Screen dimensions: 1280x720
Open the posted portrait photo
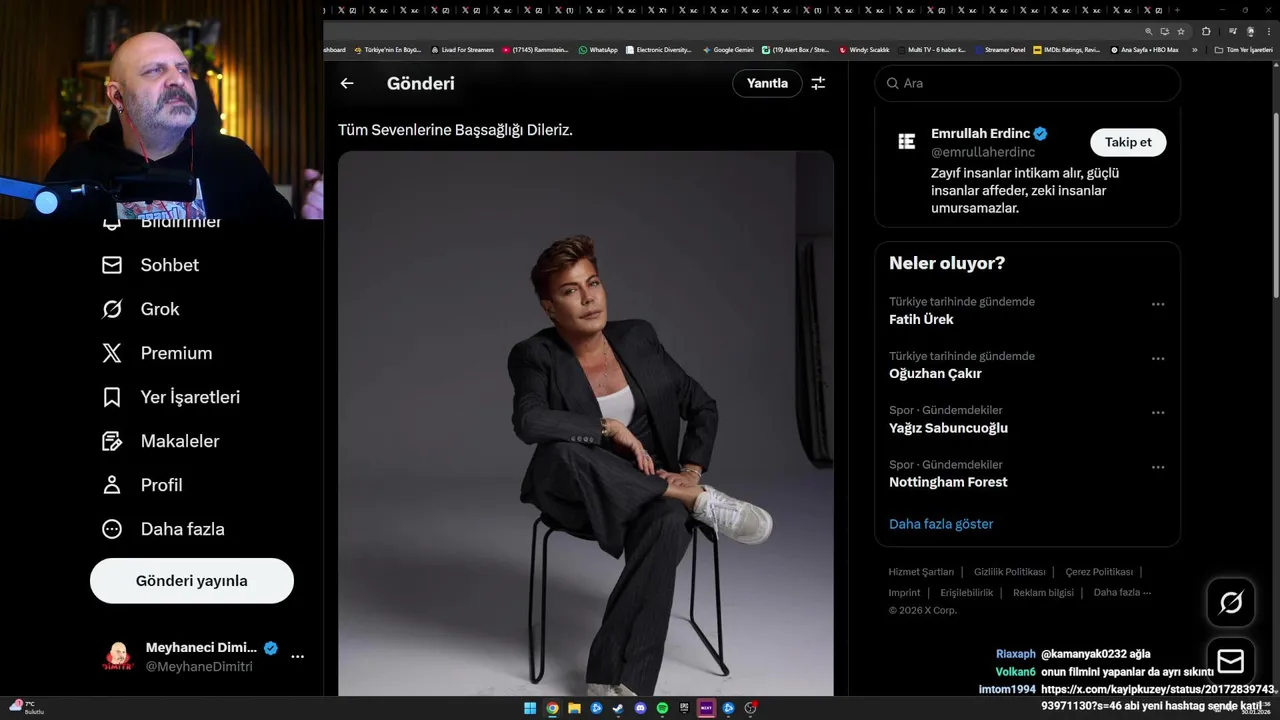585,423
